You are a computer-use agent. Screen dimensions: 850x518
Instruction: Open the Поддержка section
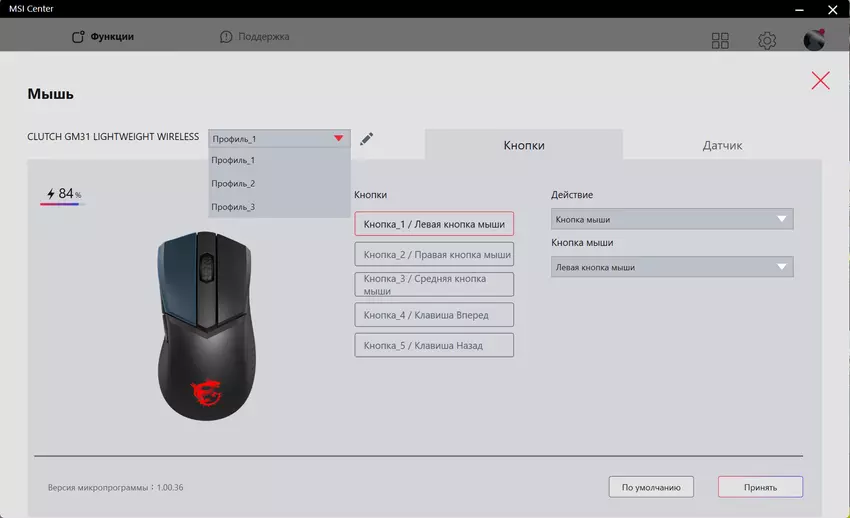(255, 37)
